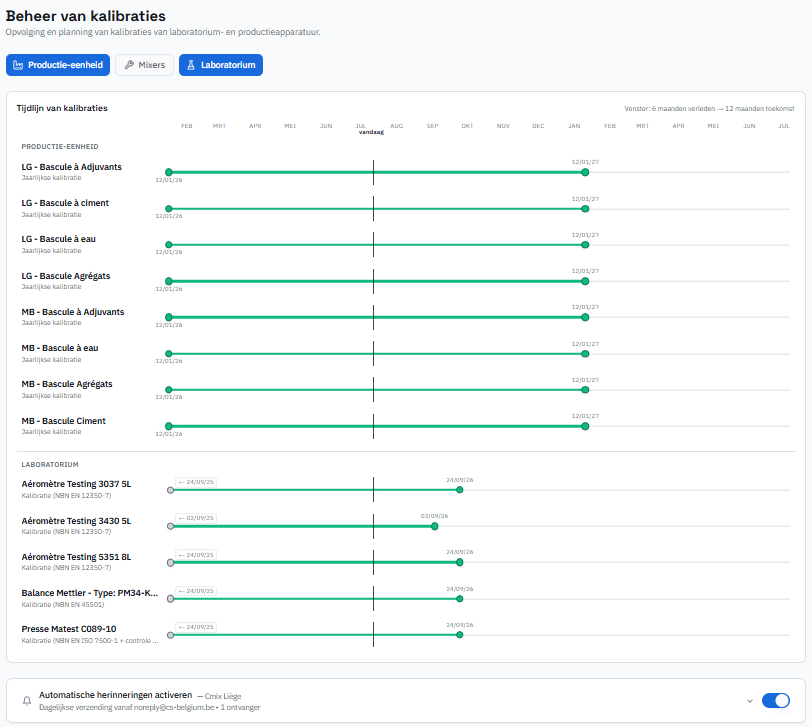Toggle the Laboratorium filter chip
Screen dimensions: 812x727
221,65
